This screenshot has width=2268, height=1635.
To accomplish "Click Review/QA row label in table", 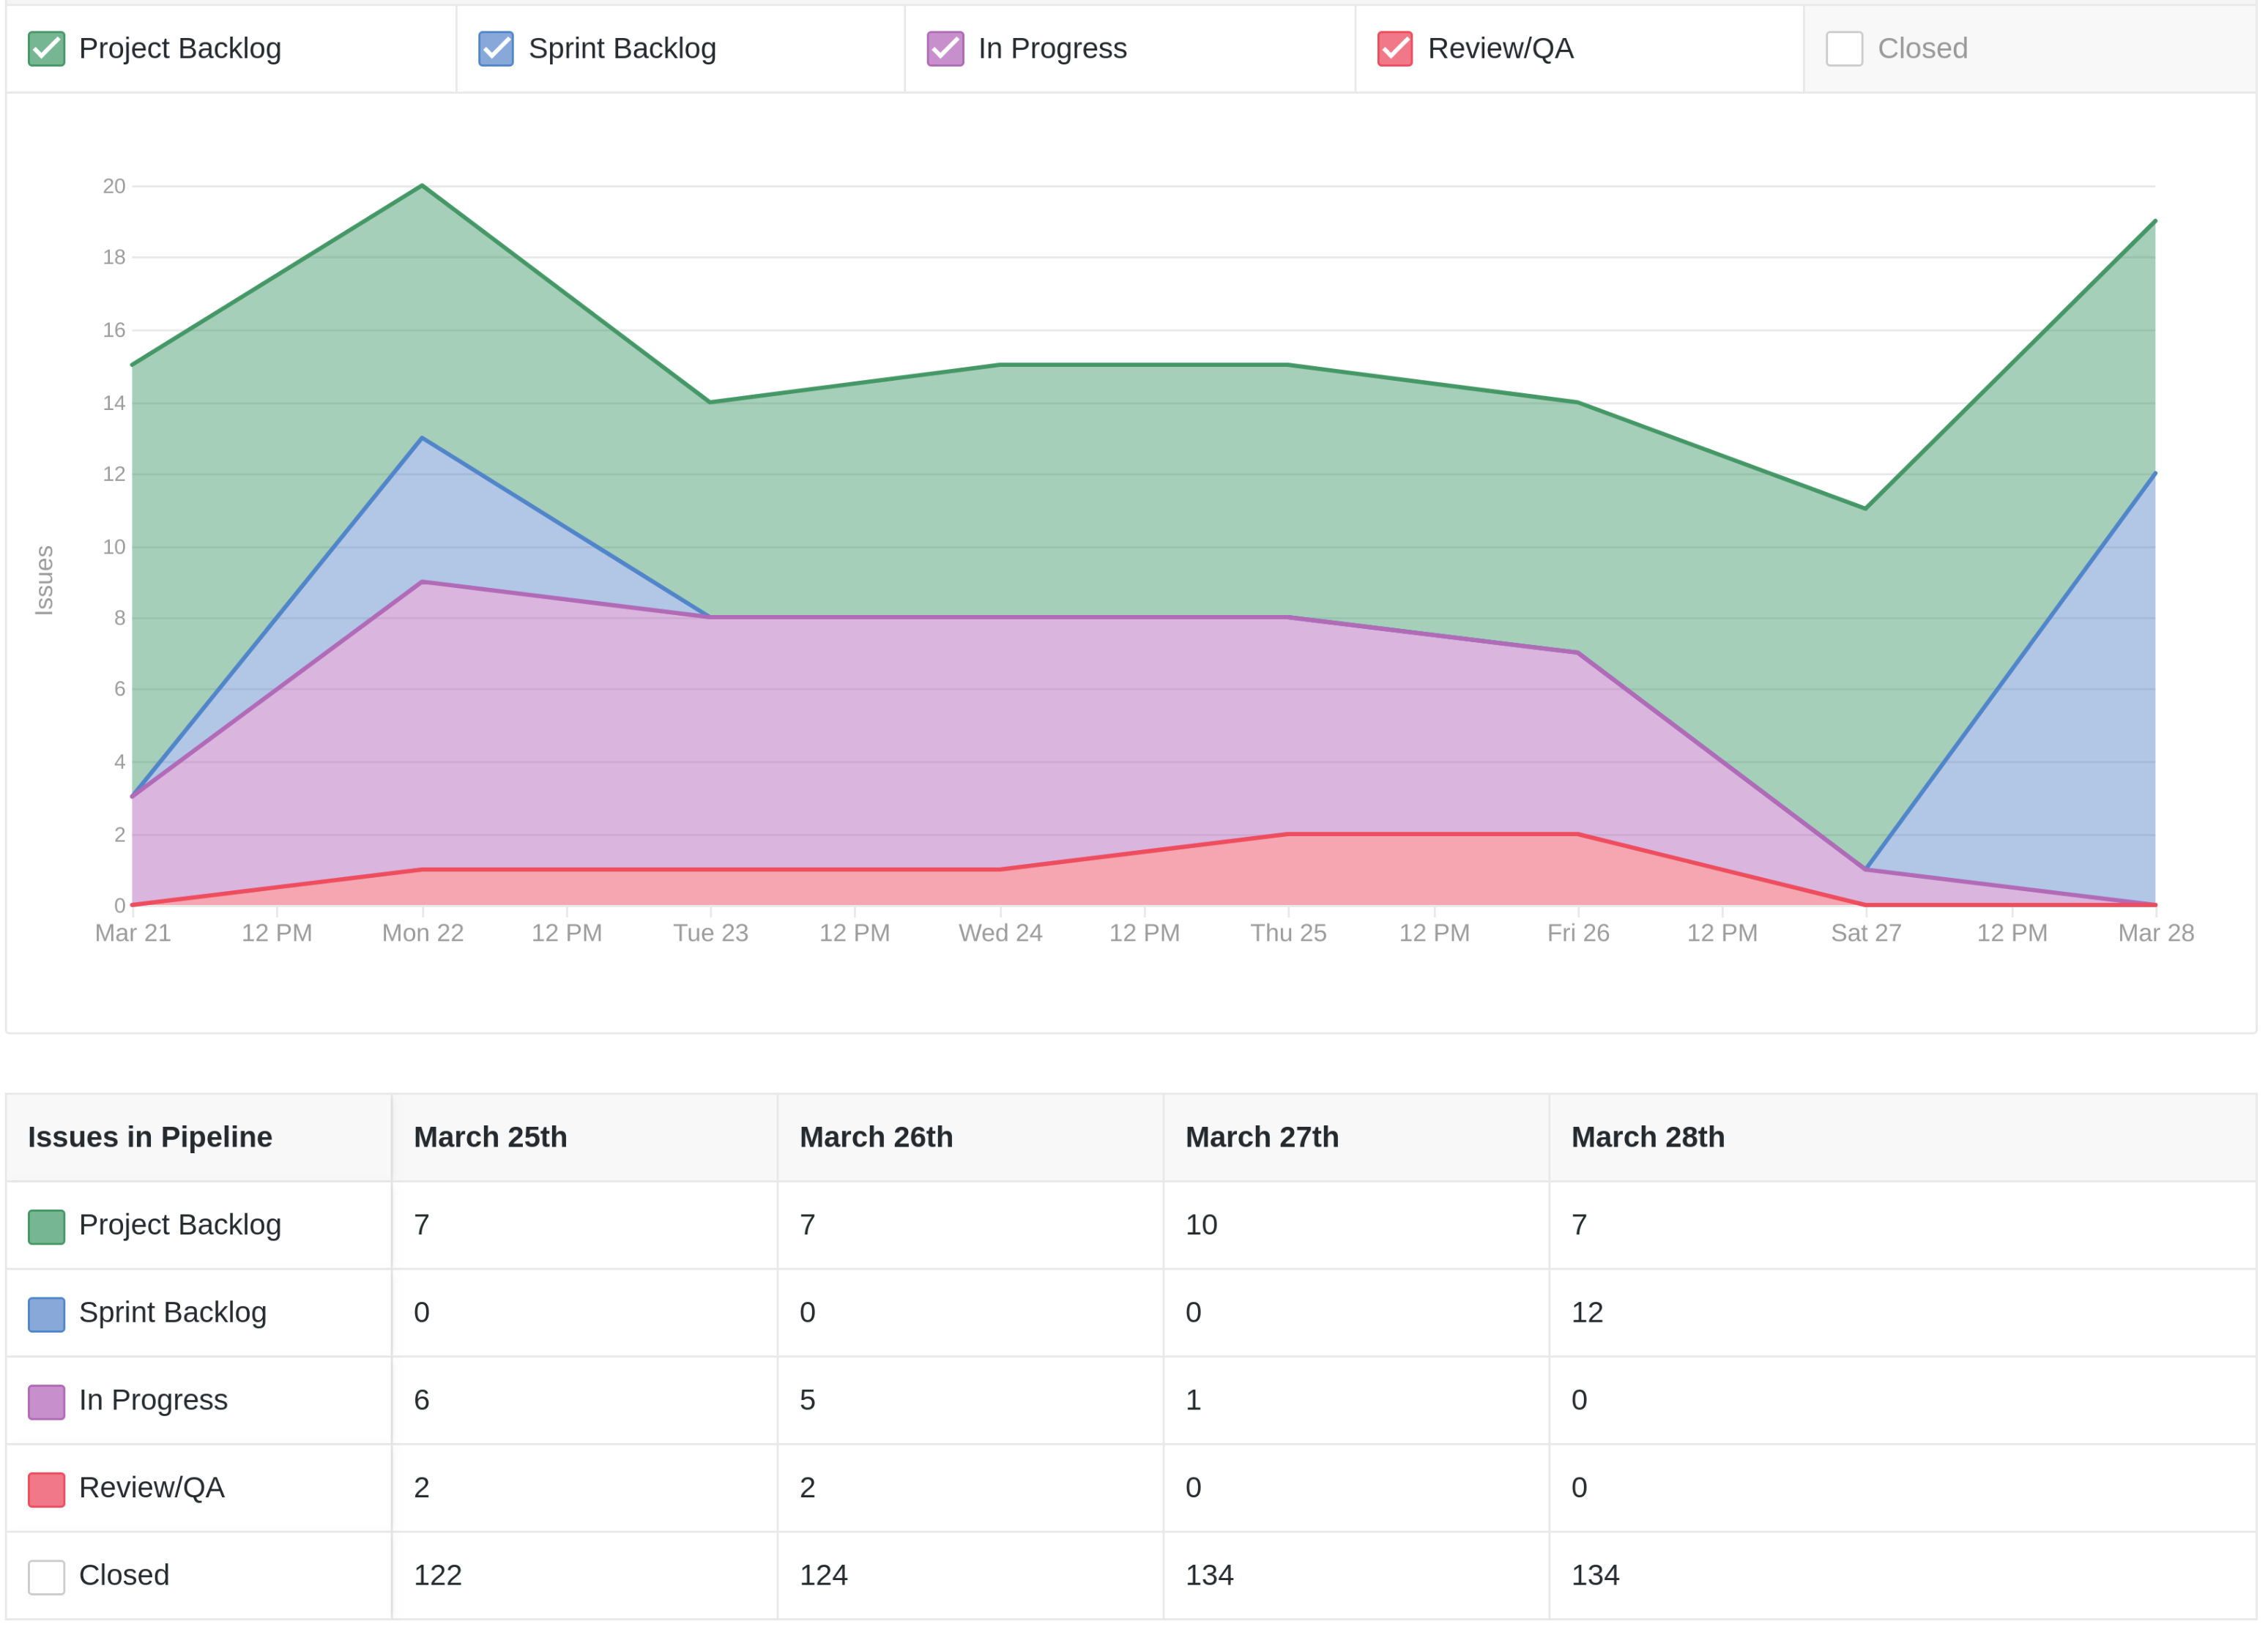I will 152,1488.
